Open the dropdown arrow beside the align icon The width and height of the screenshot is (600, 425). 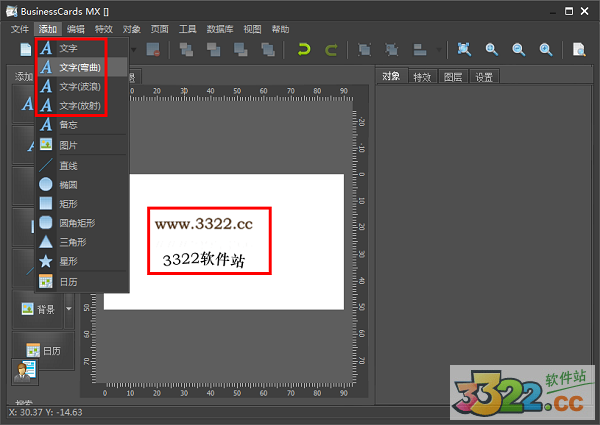439,50
